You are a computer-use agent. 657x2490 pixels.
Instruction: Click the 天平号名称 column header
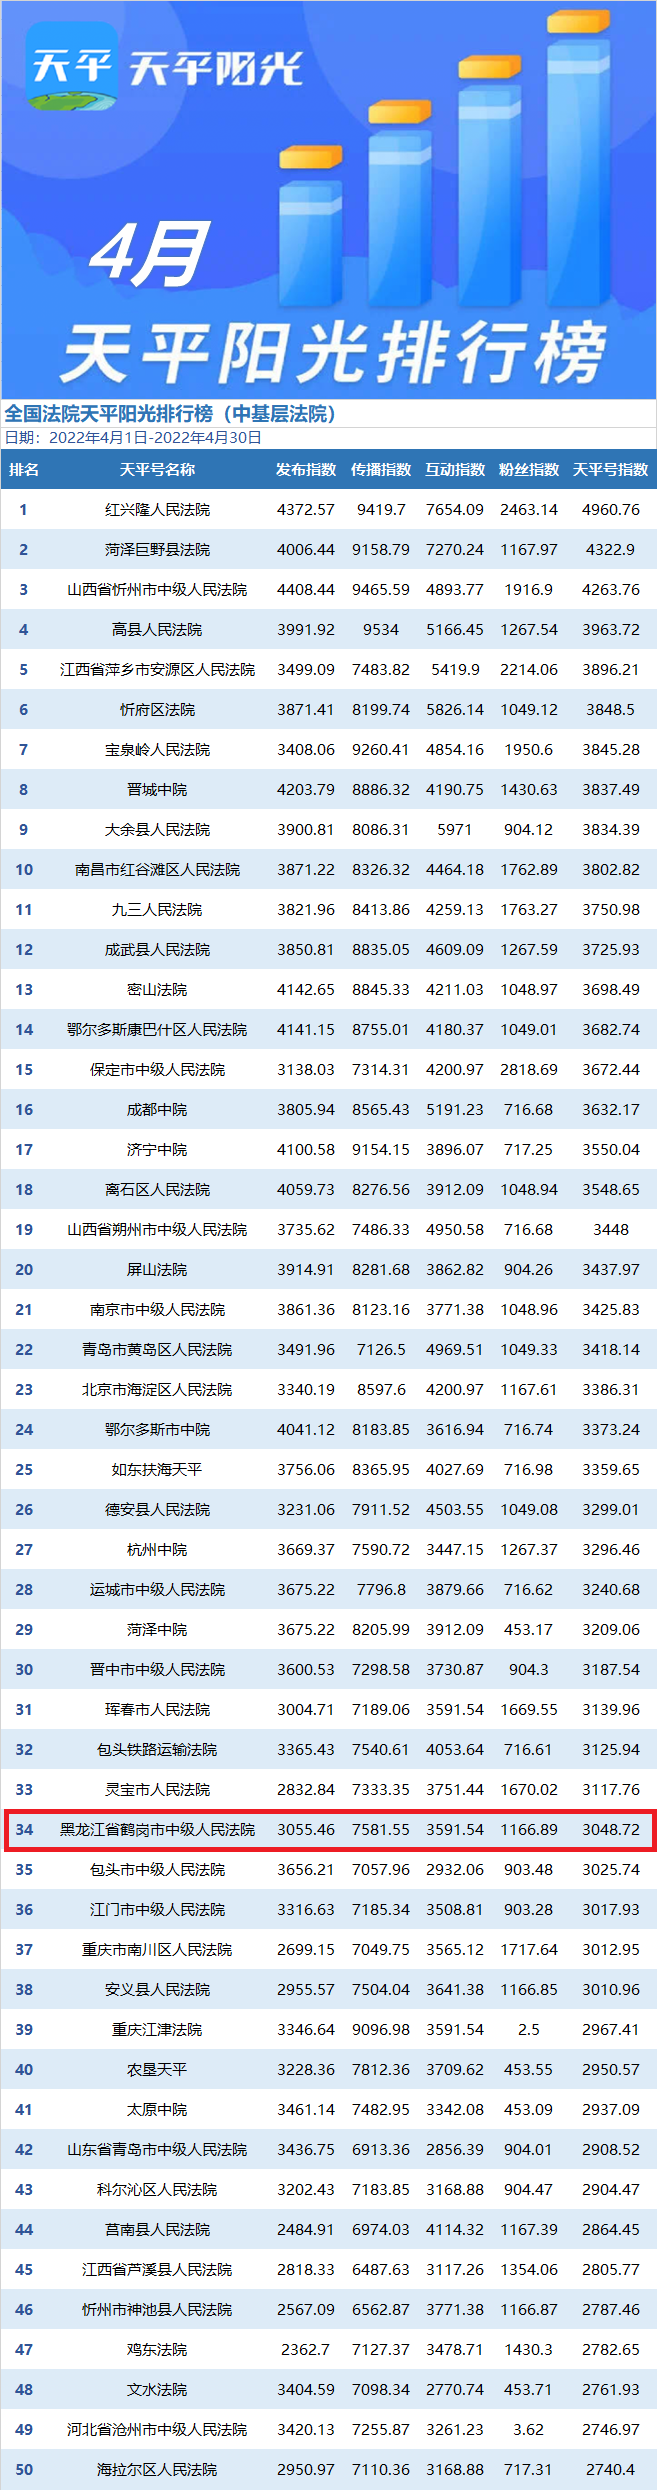pyautogui.click(x=157, y=469)
